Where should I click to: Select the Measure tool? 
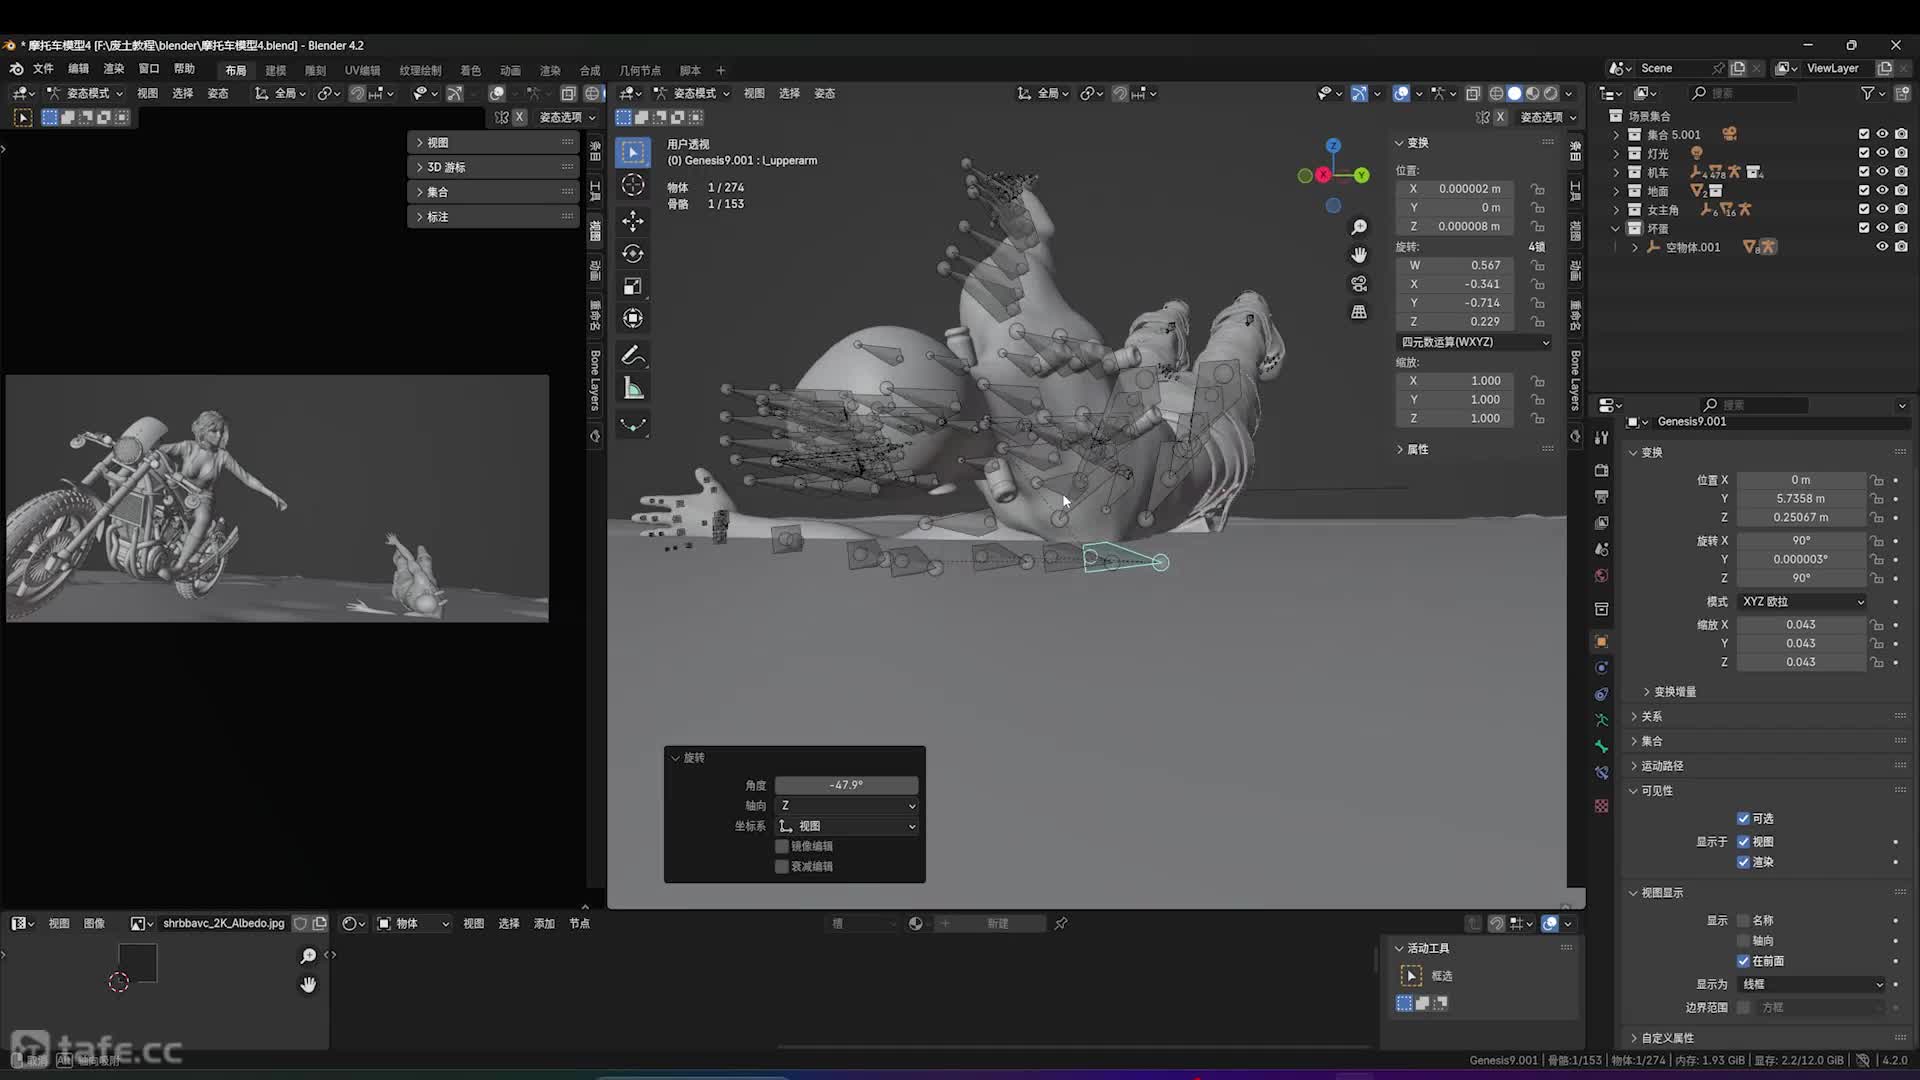[633, 388]
